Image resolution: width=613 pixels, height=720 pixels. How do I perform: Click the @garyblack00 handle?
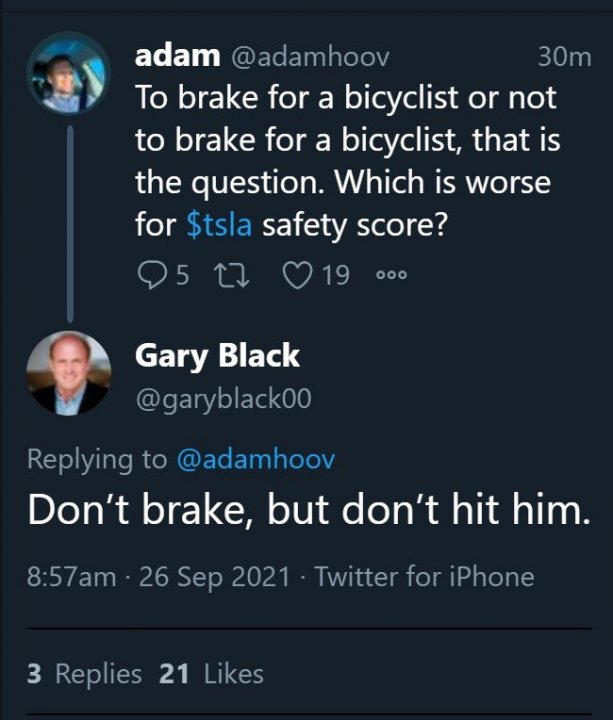pos(222,399)
